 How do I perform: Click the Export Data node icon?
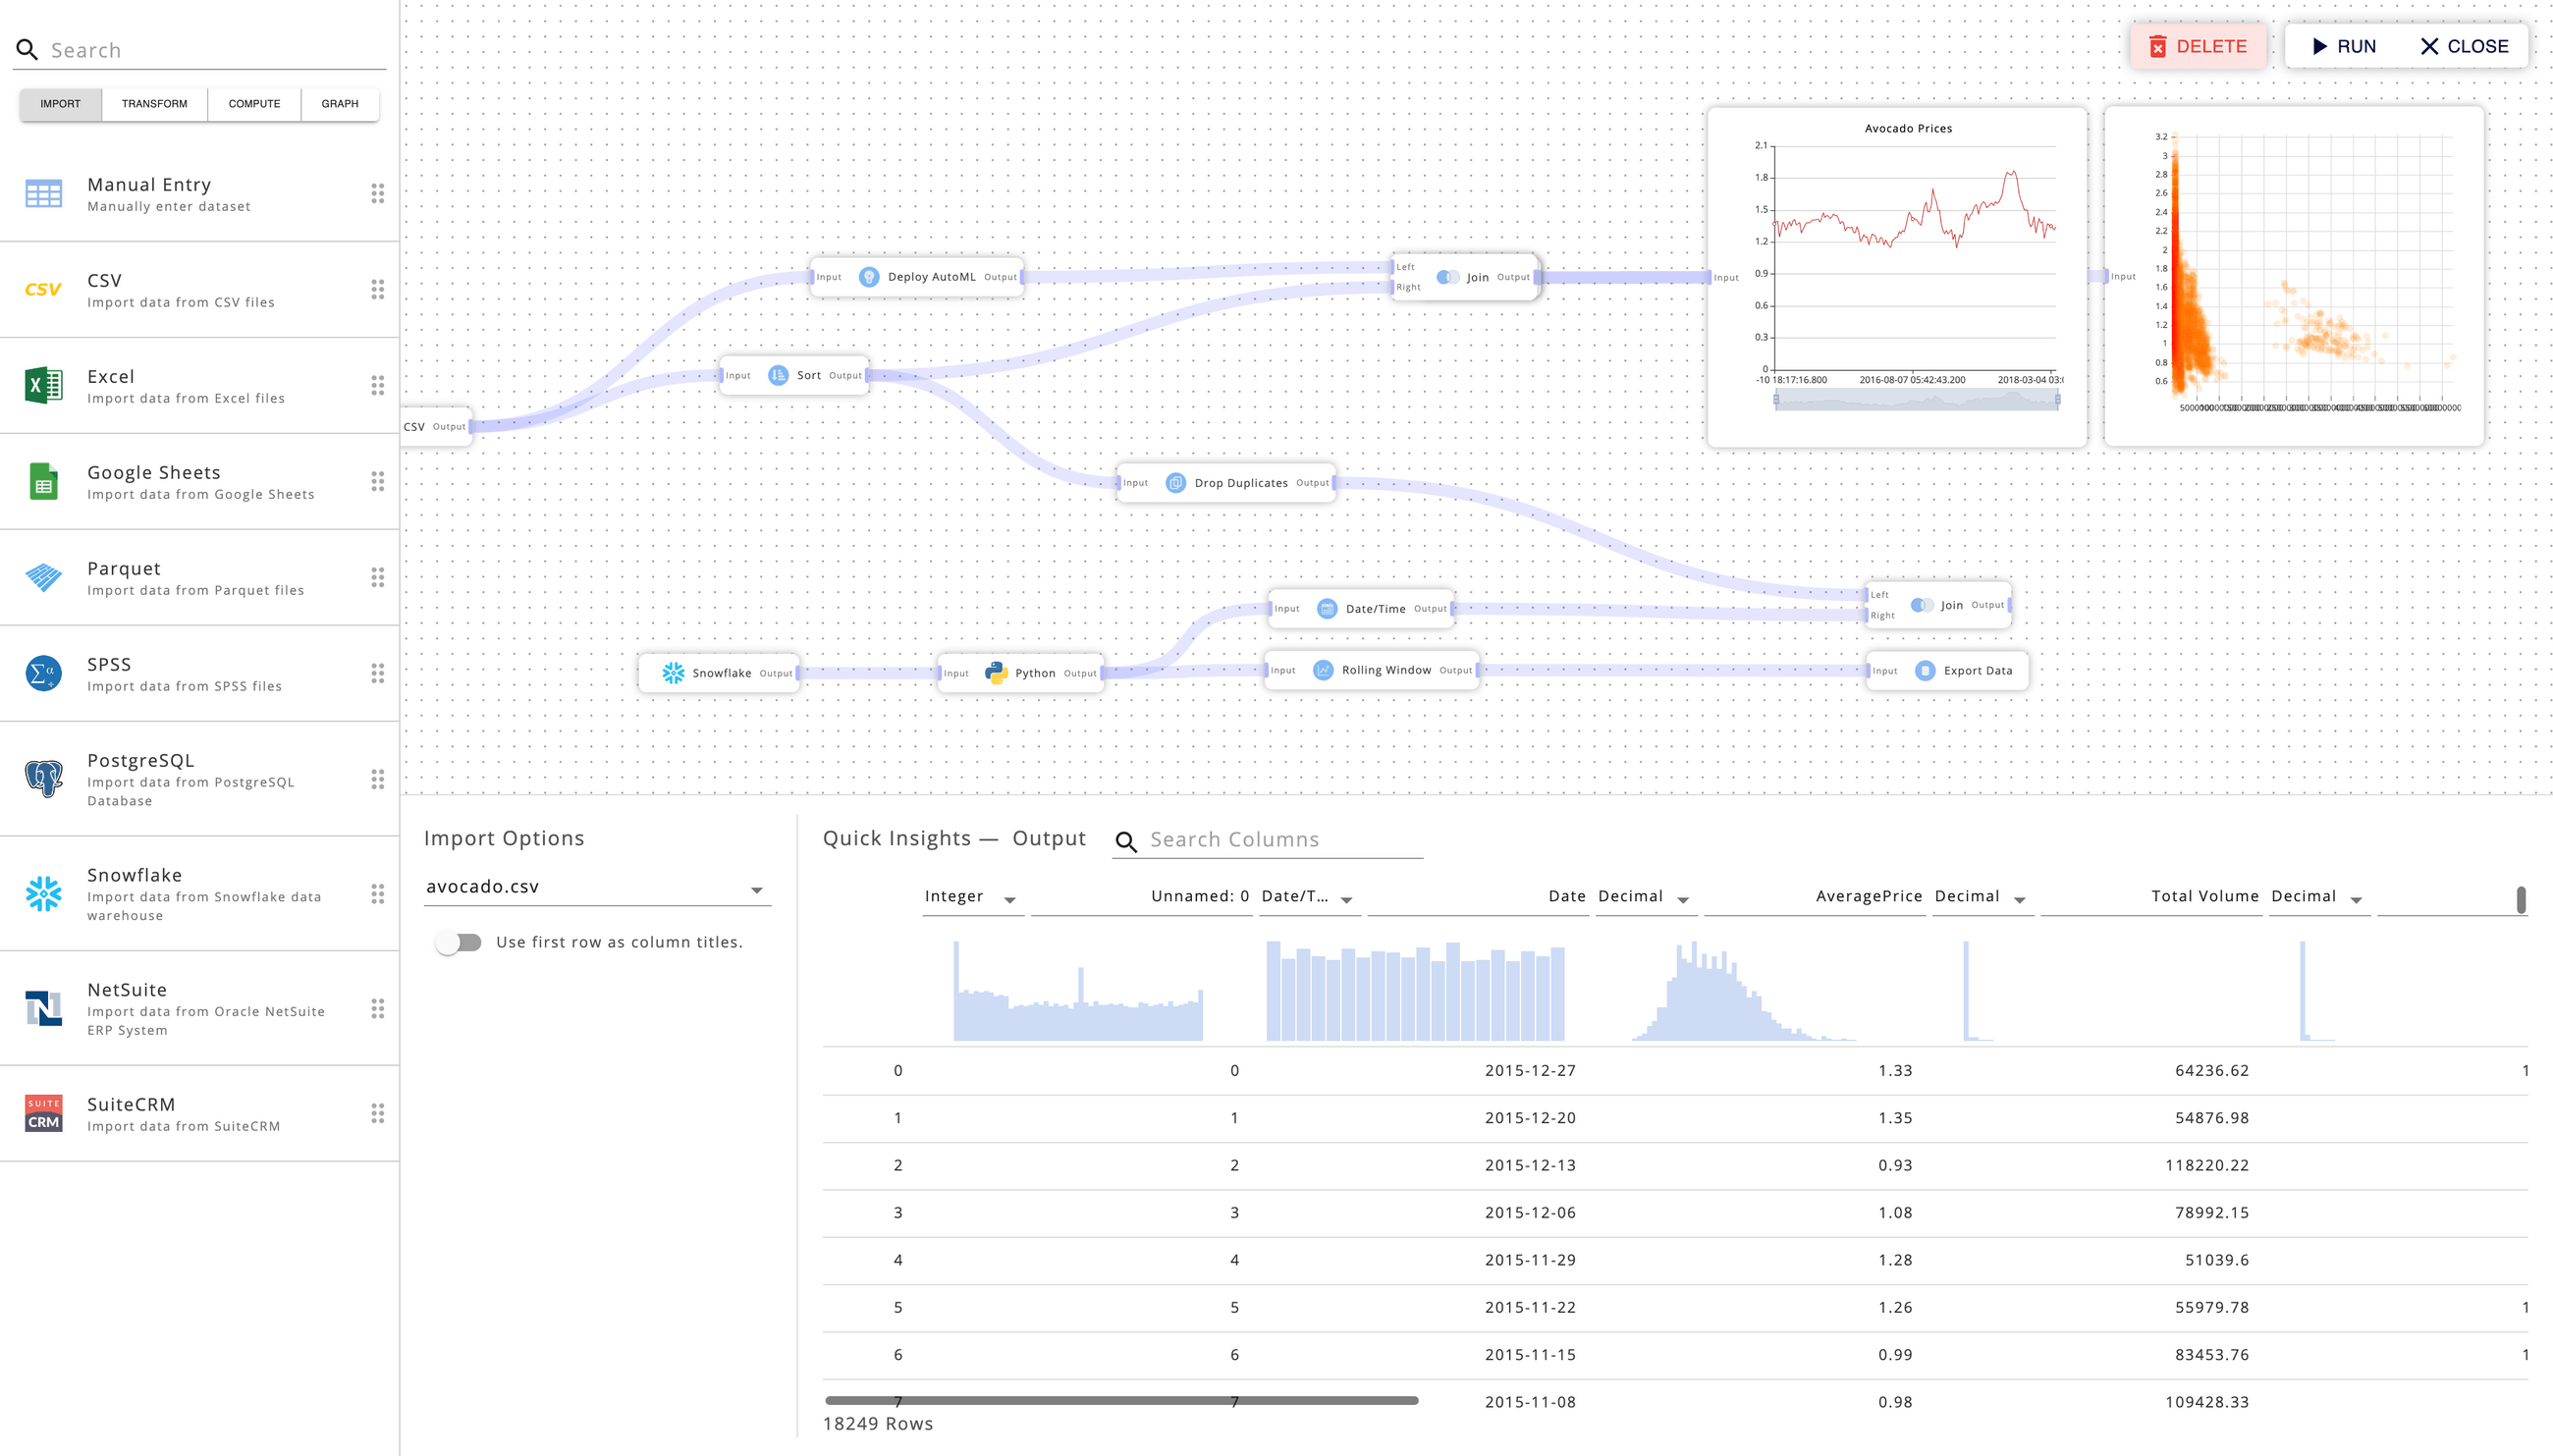1925,671
